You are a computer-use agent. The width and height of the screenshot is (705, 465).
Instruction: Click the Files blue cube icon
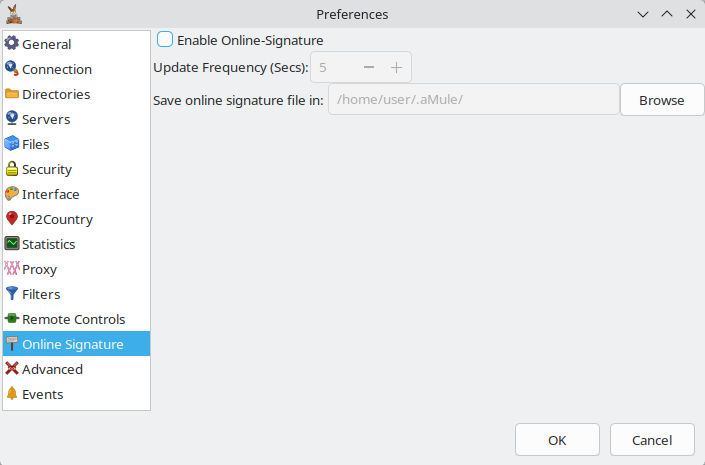click(12, 143)
